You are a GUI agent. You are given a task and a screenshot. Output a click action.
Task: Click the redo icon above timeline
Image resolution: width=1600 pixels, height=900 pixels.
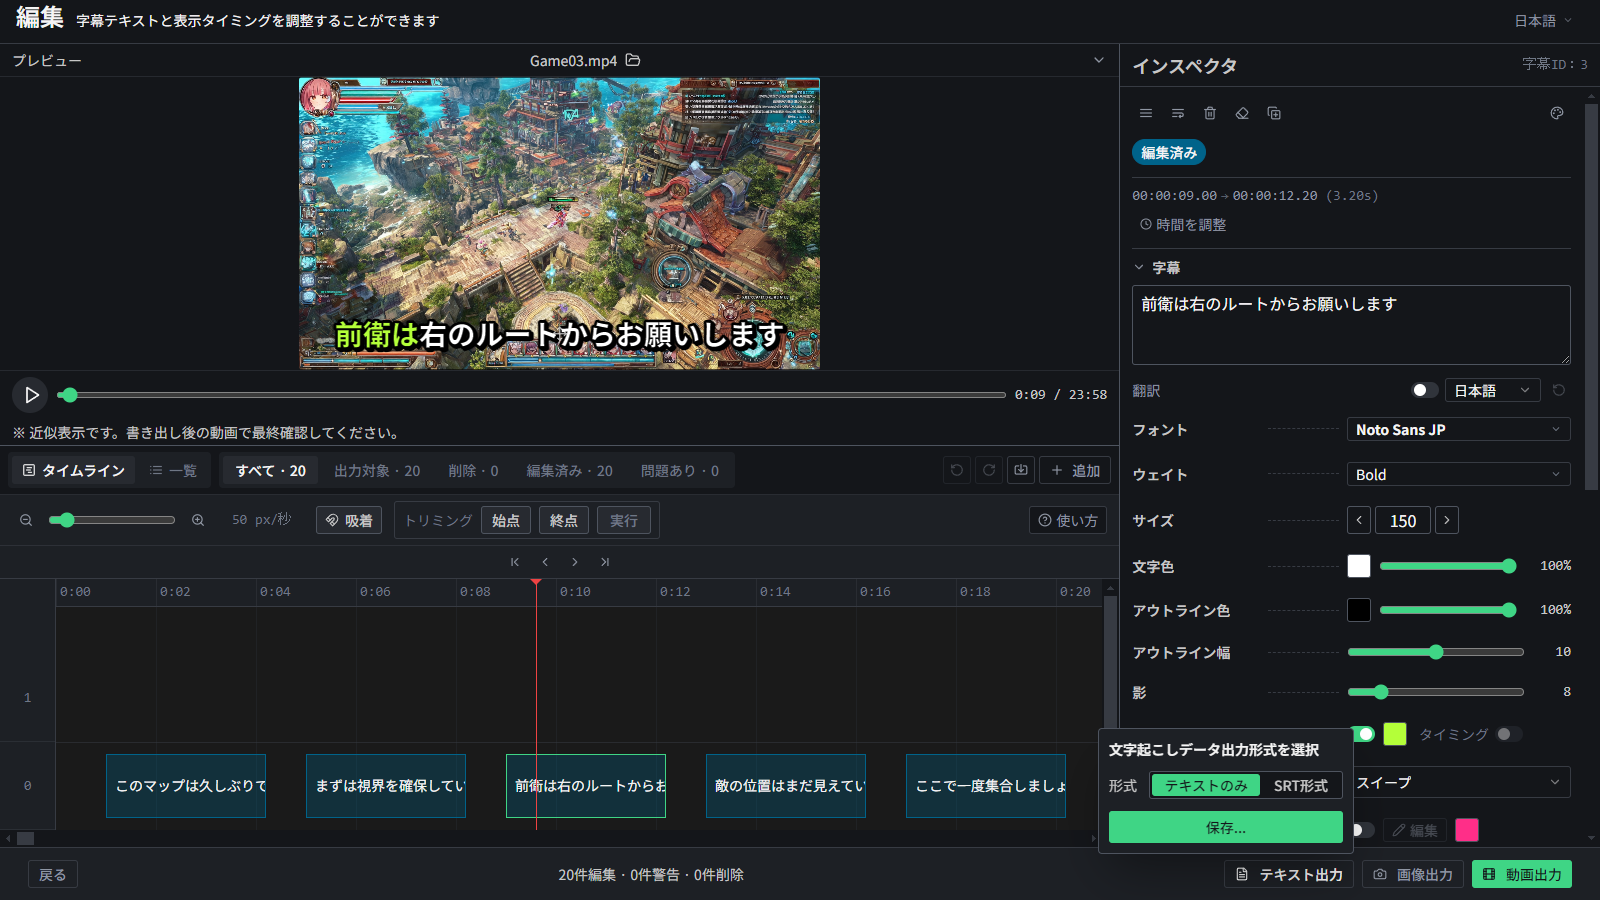tap(989, 470)
